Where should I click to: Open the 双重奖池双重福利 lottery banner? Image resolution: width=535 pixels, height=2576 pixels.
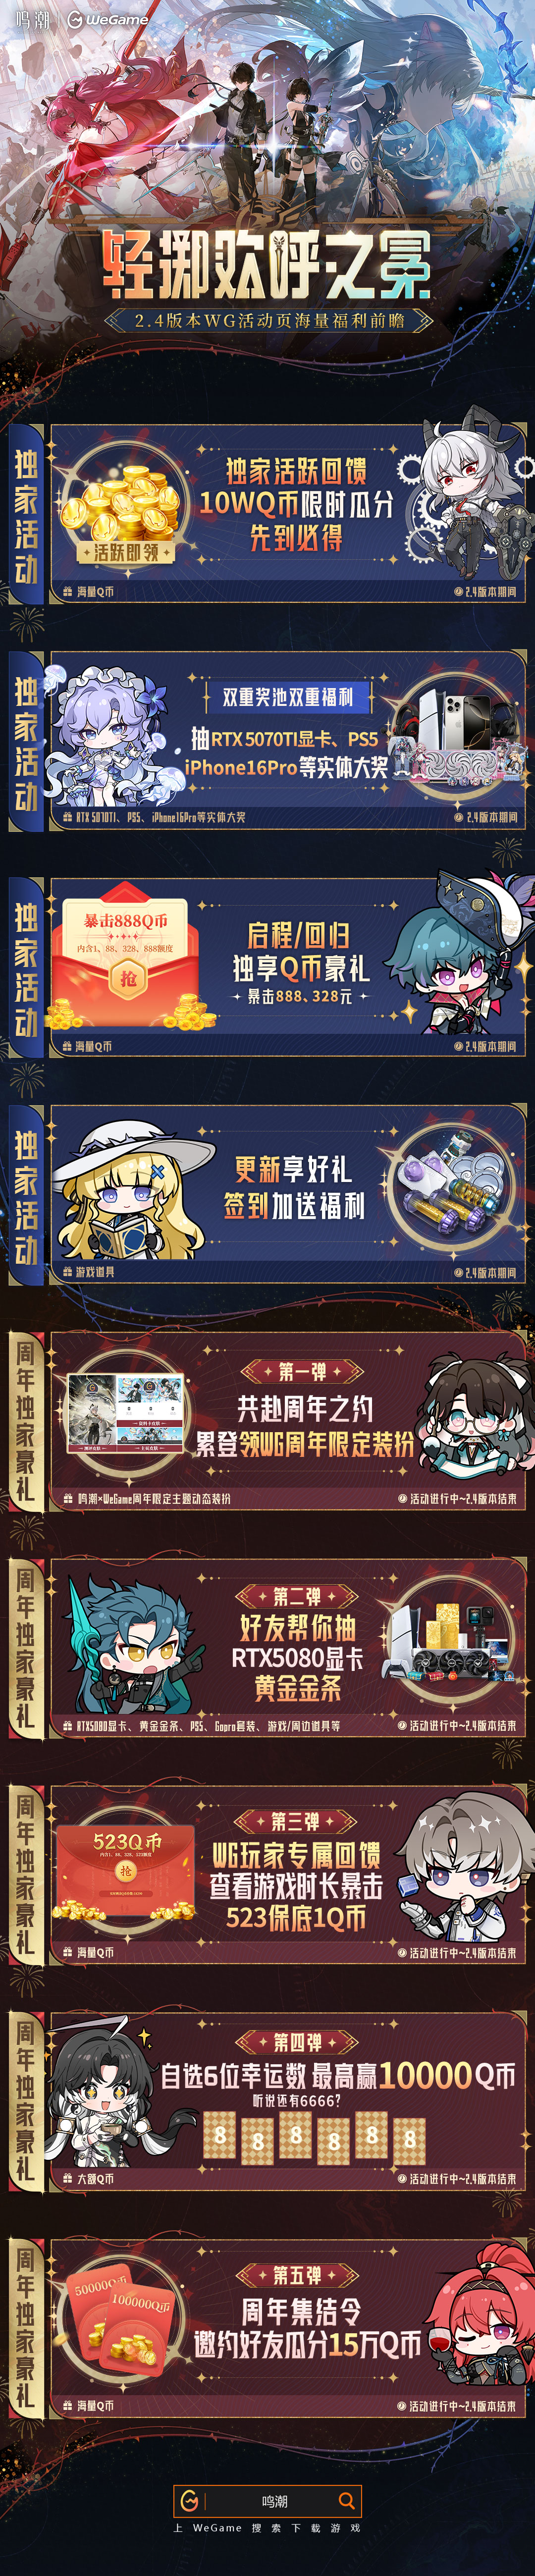tap(288, 740)
